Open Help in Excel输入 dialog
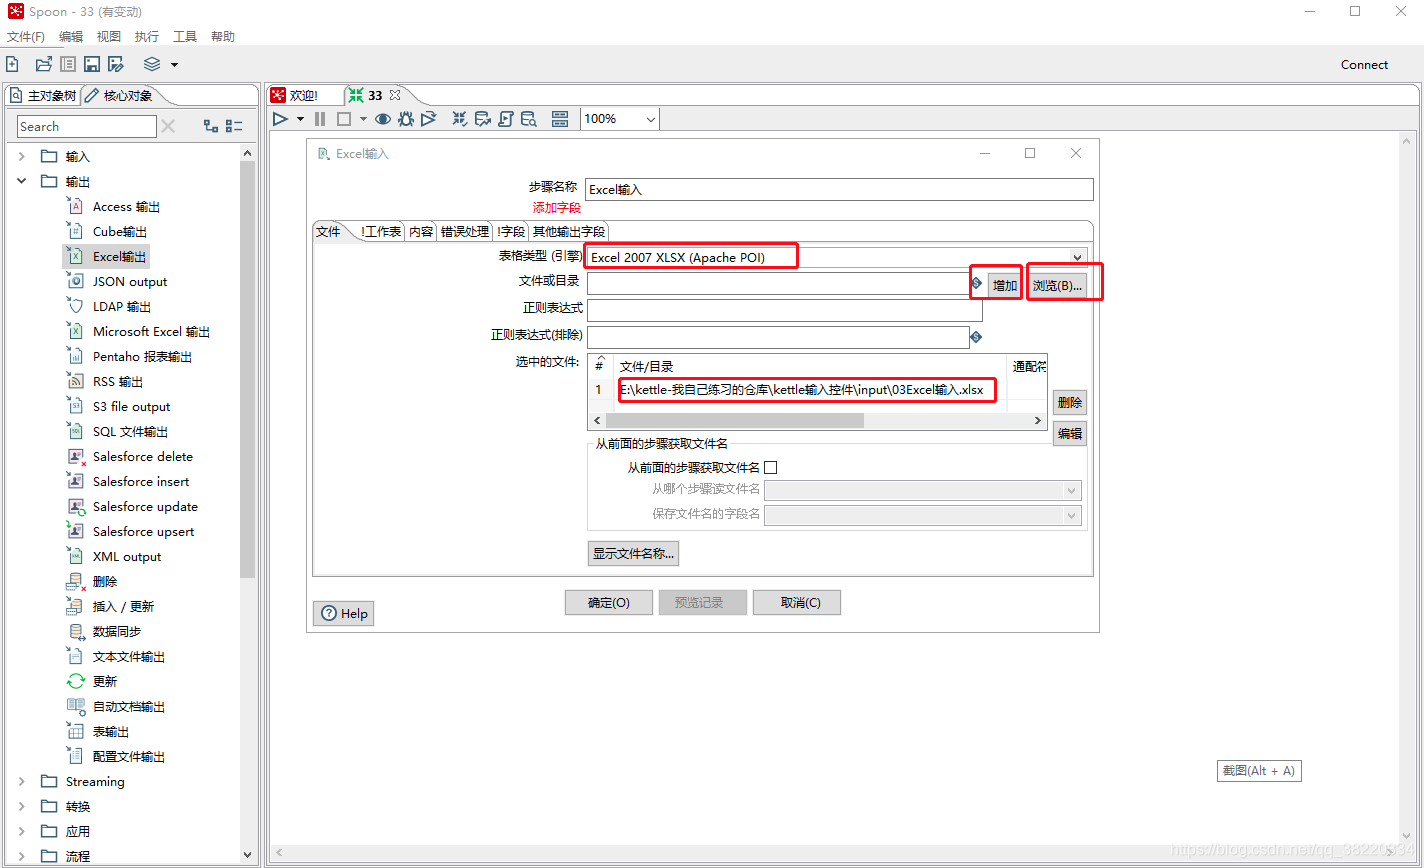 pos(344,613)
